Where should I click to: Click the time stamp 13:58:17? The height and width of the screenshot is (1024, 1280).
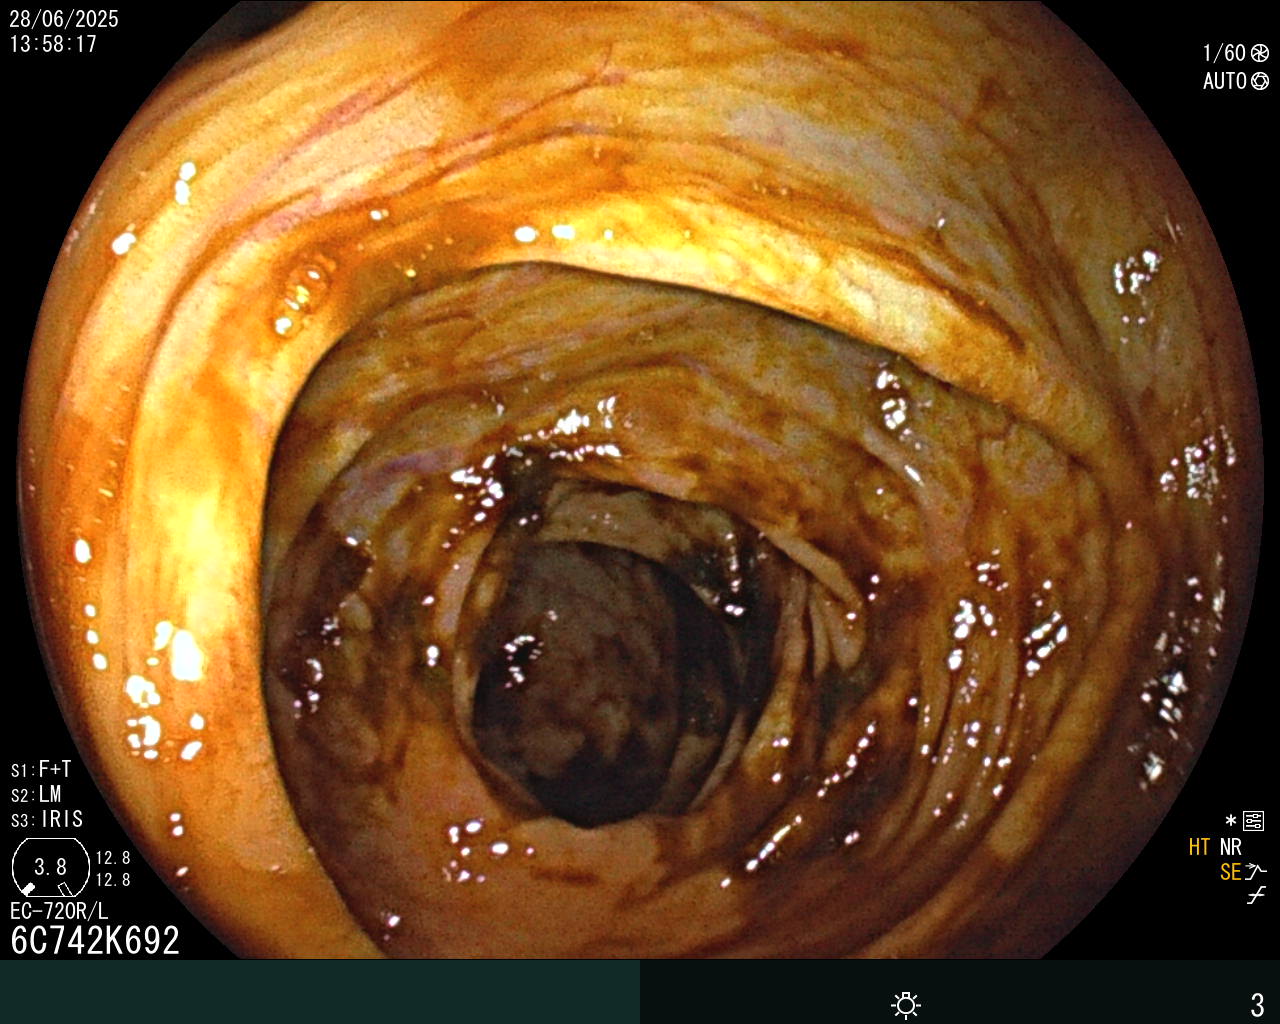[53, 44]
